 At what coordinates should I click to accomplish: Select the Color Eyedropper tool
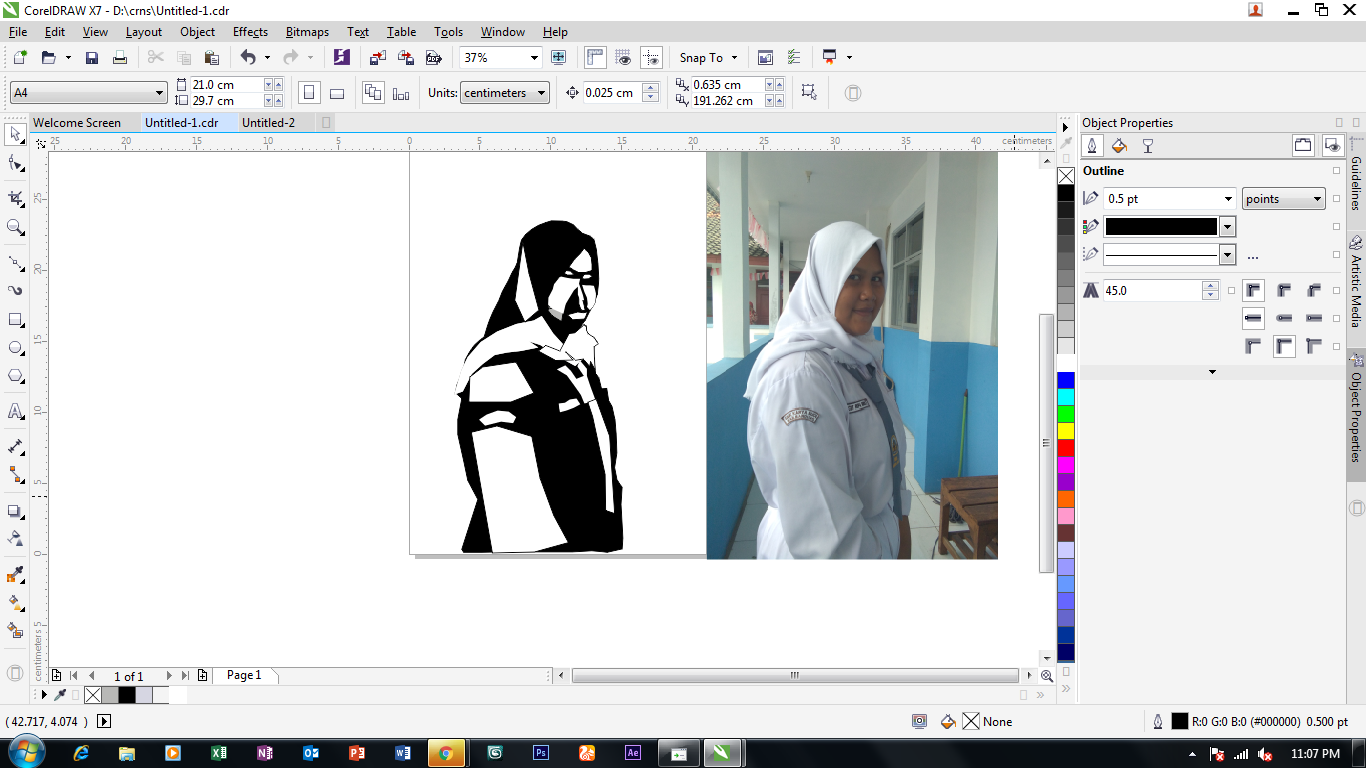point(15,575)
